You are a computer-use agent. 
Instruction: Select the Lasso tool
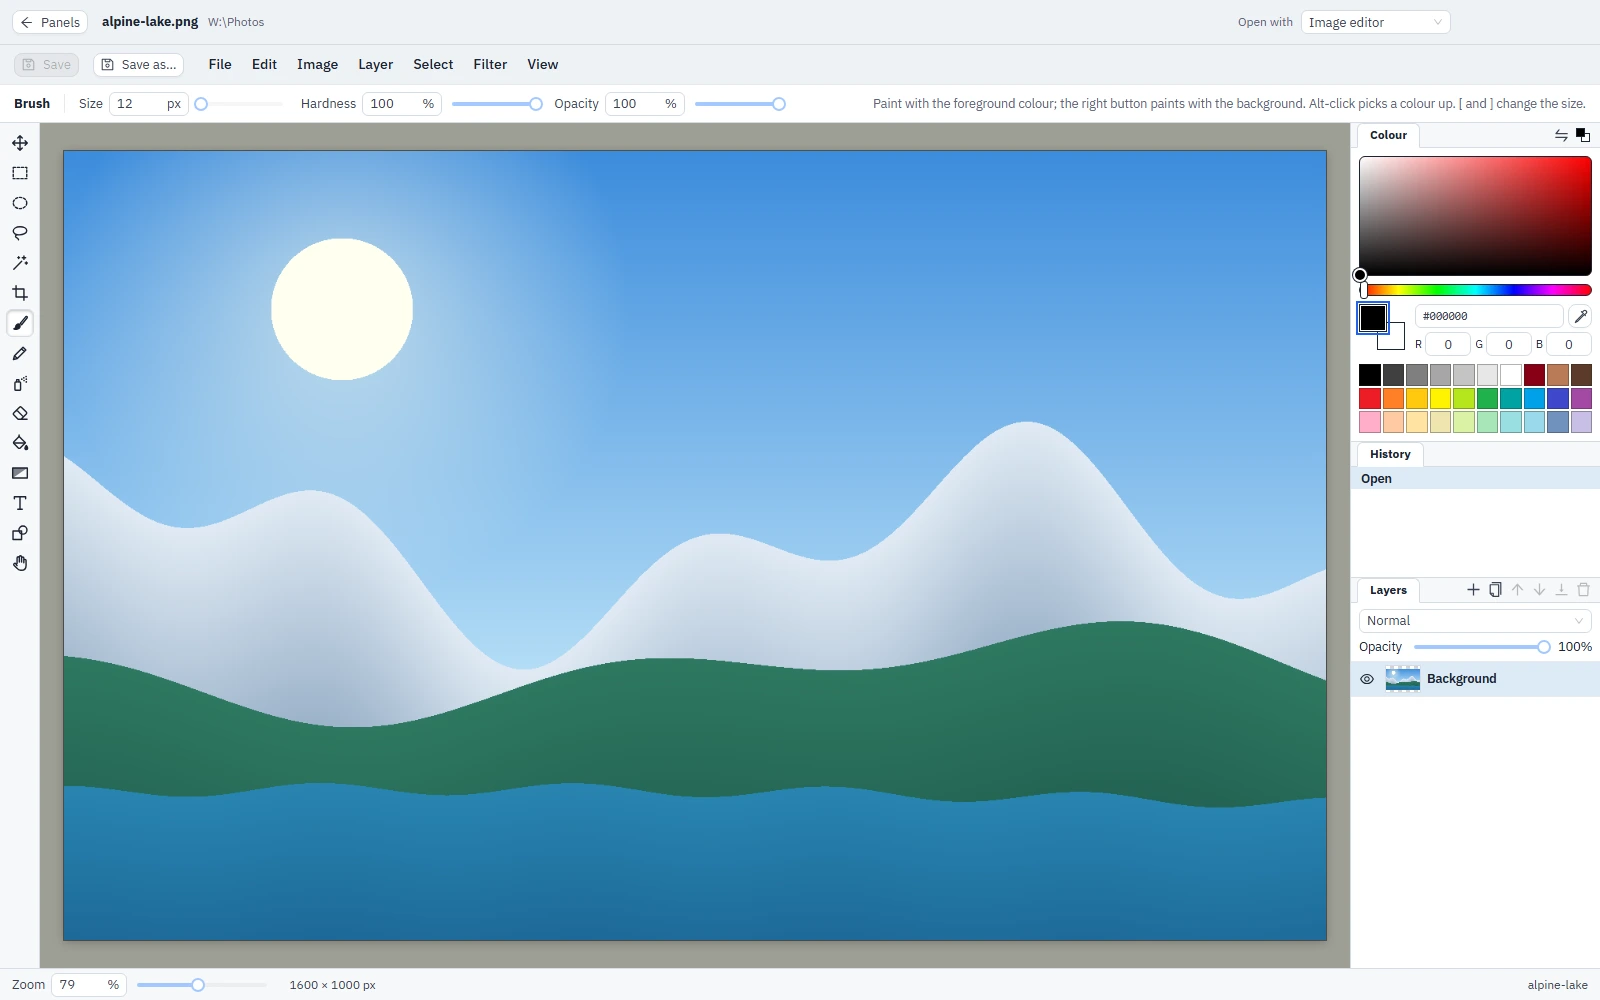[x=20, y=233]
